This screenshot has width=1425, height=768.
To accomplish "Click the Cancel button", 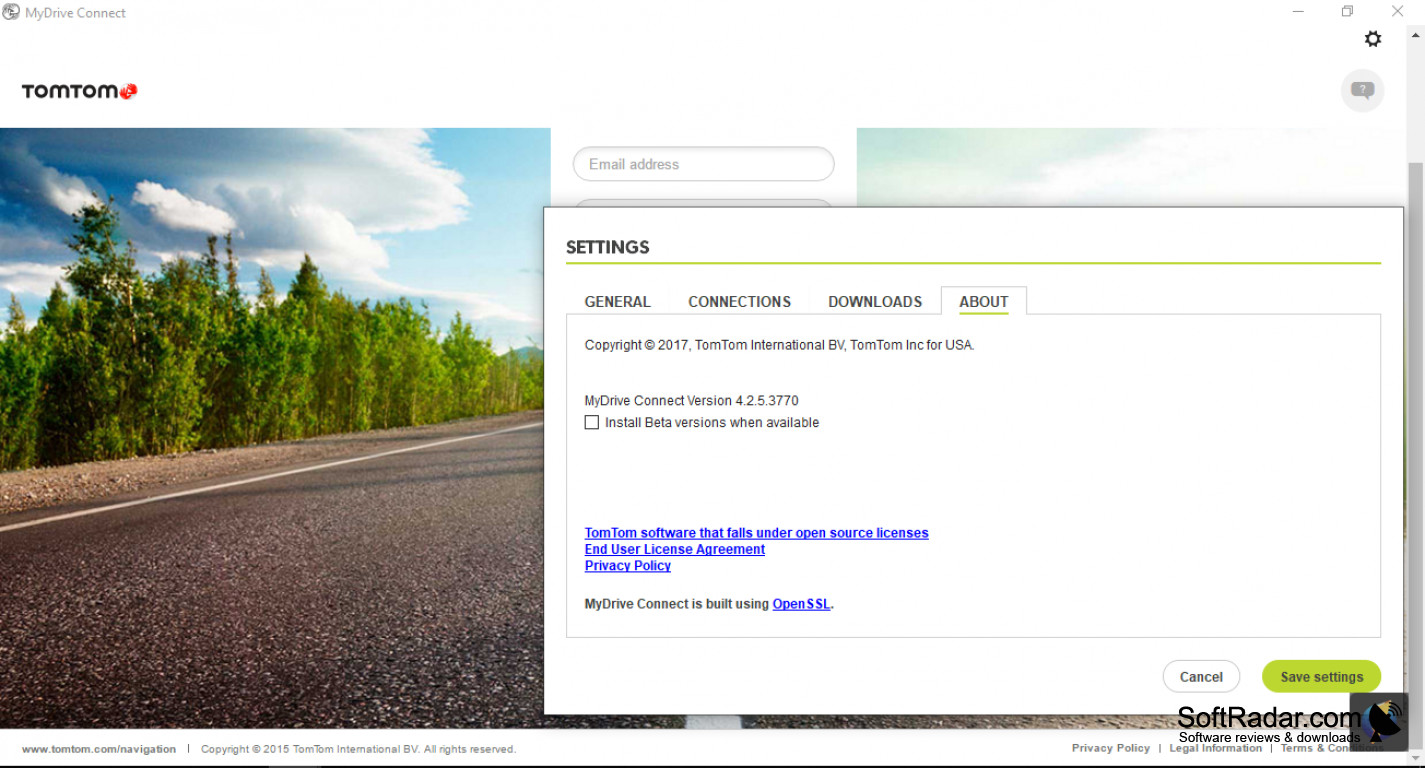I will click(1201, 677).
